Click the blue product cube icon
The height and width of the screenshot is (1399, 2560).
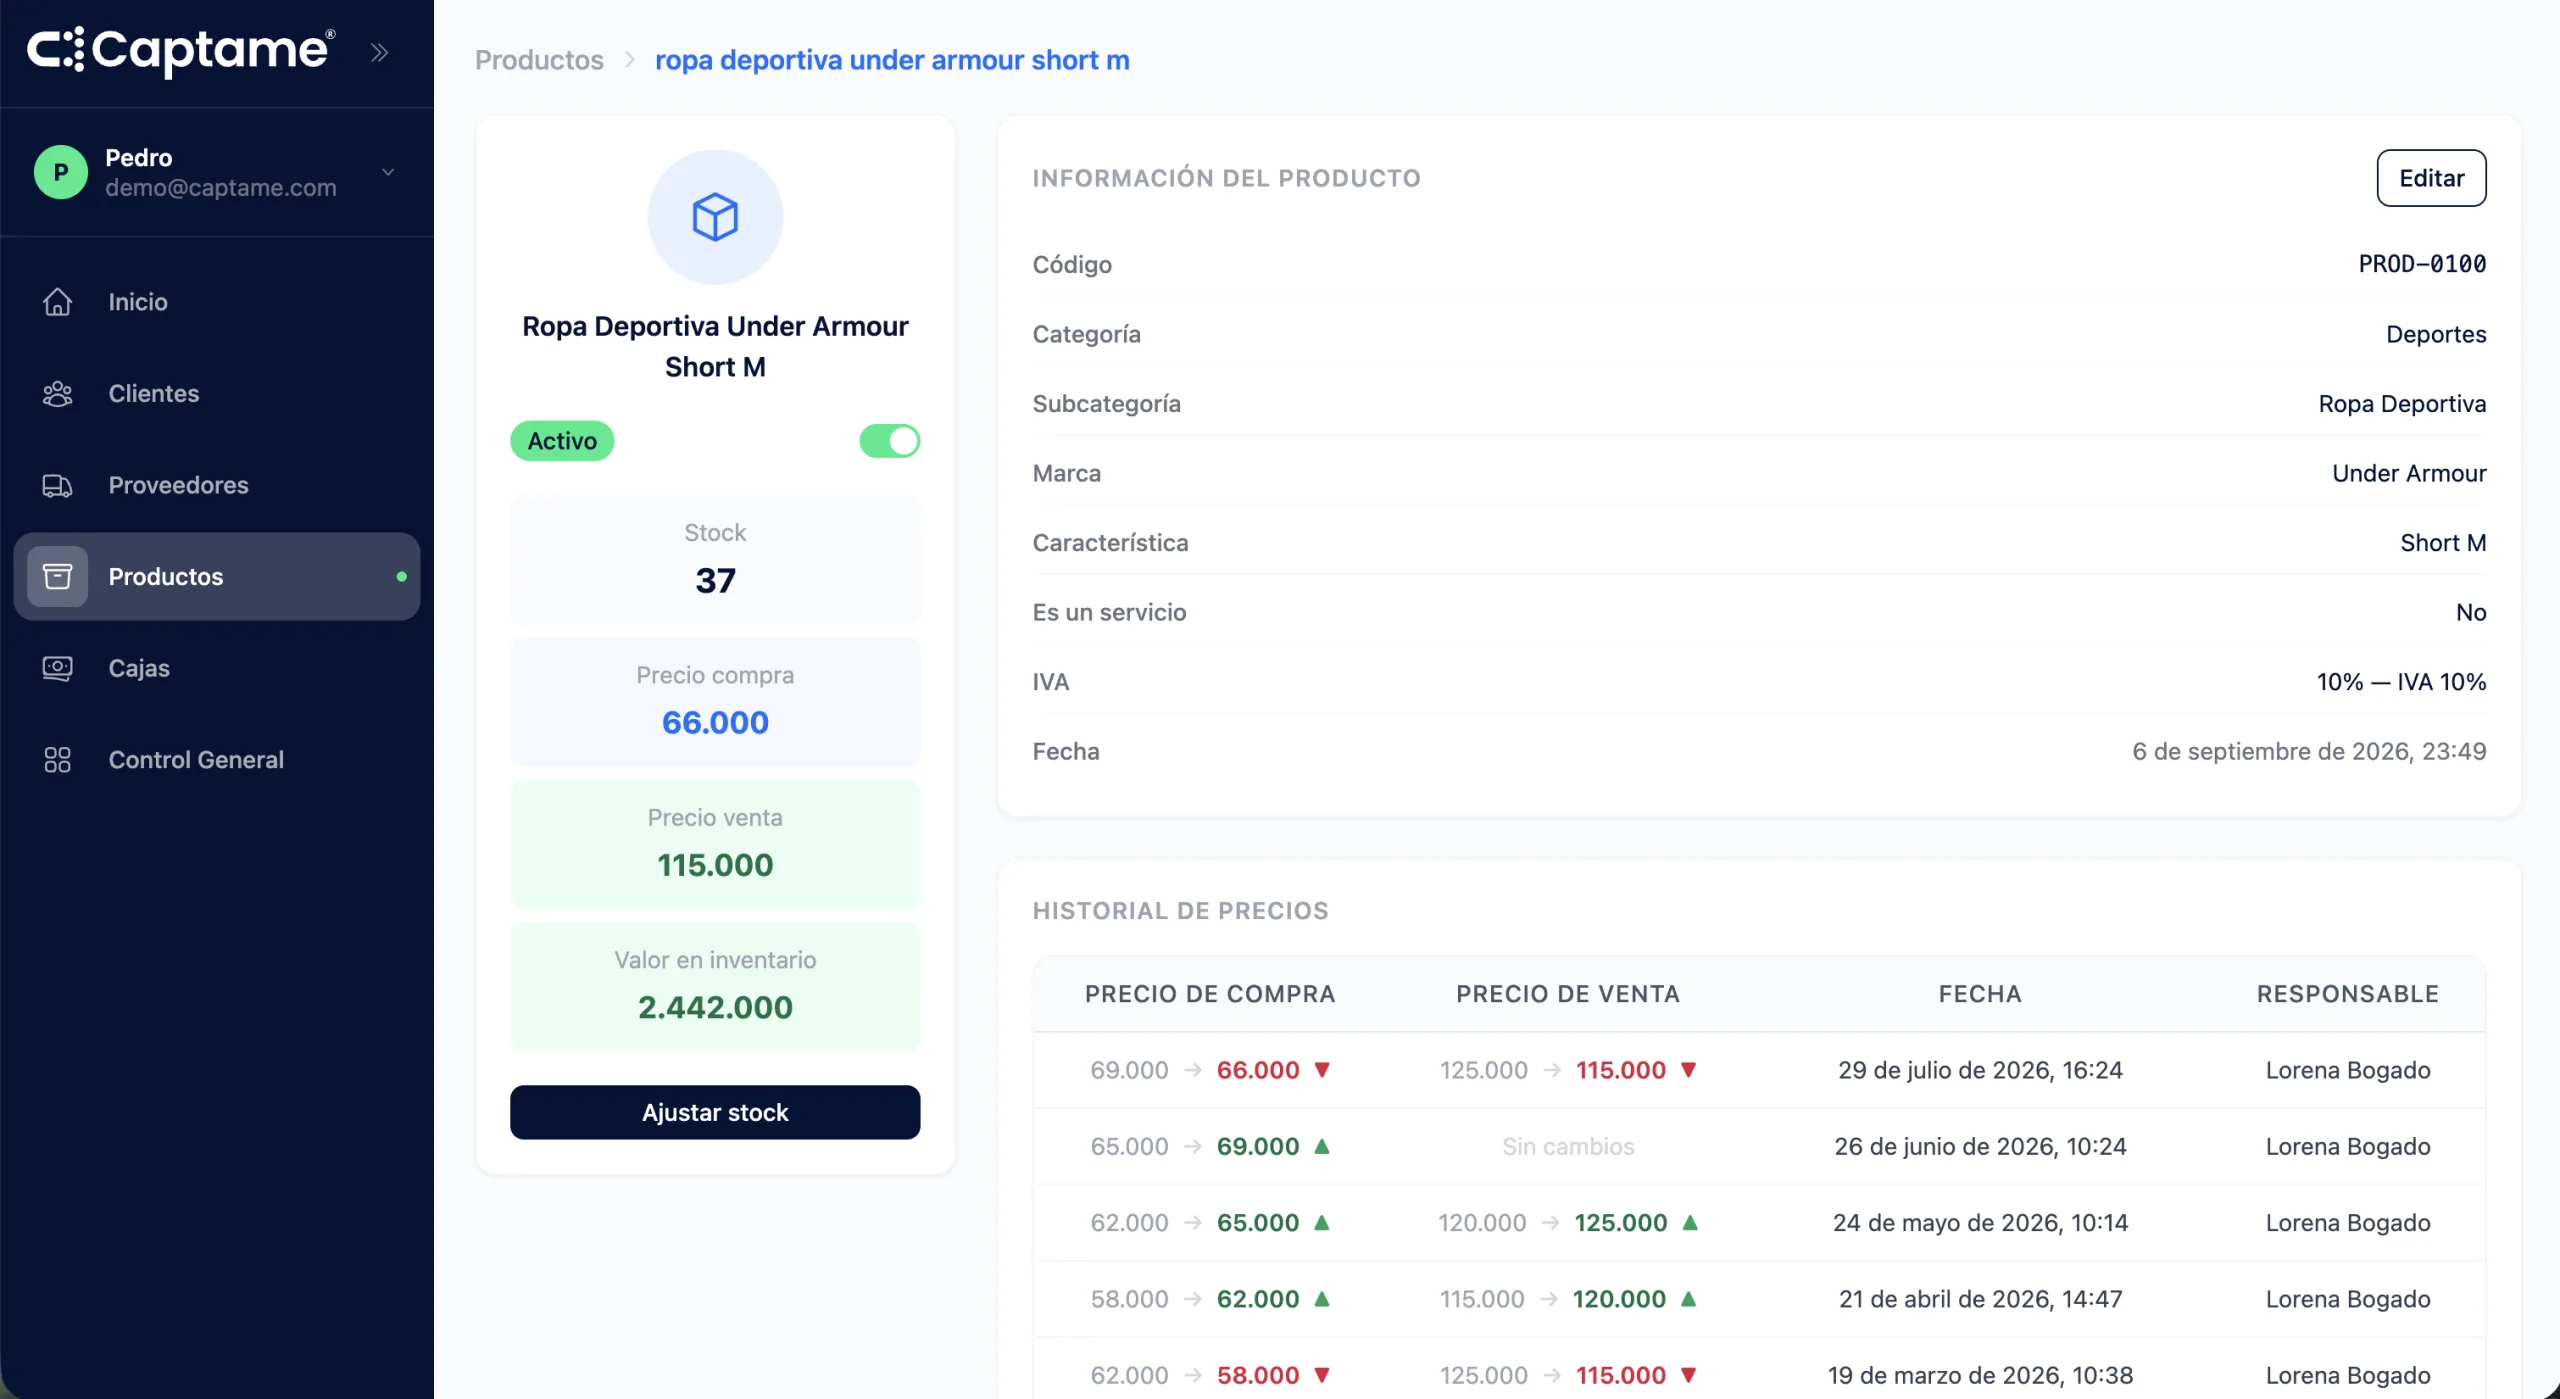pyautogui.click(x=715, y=217)
